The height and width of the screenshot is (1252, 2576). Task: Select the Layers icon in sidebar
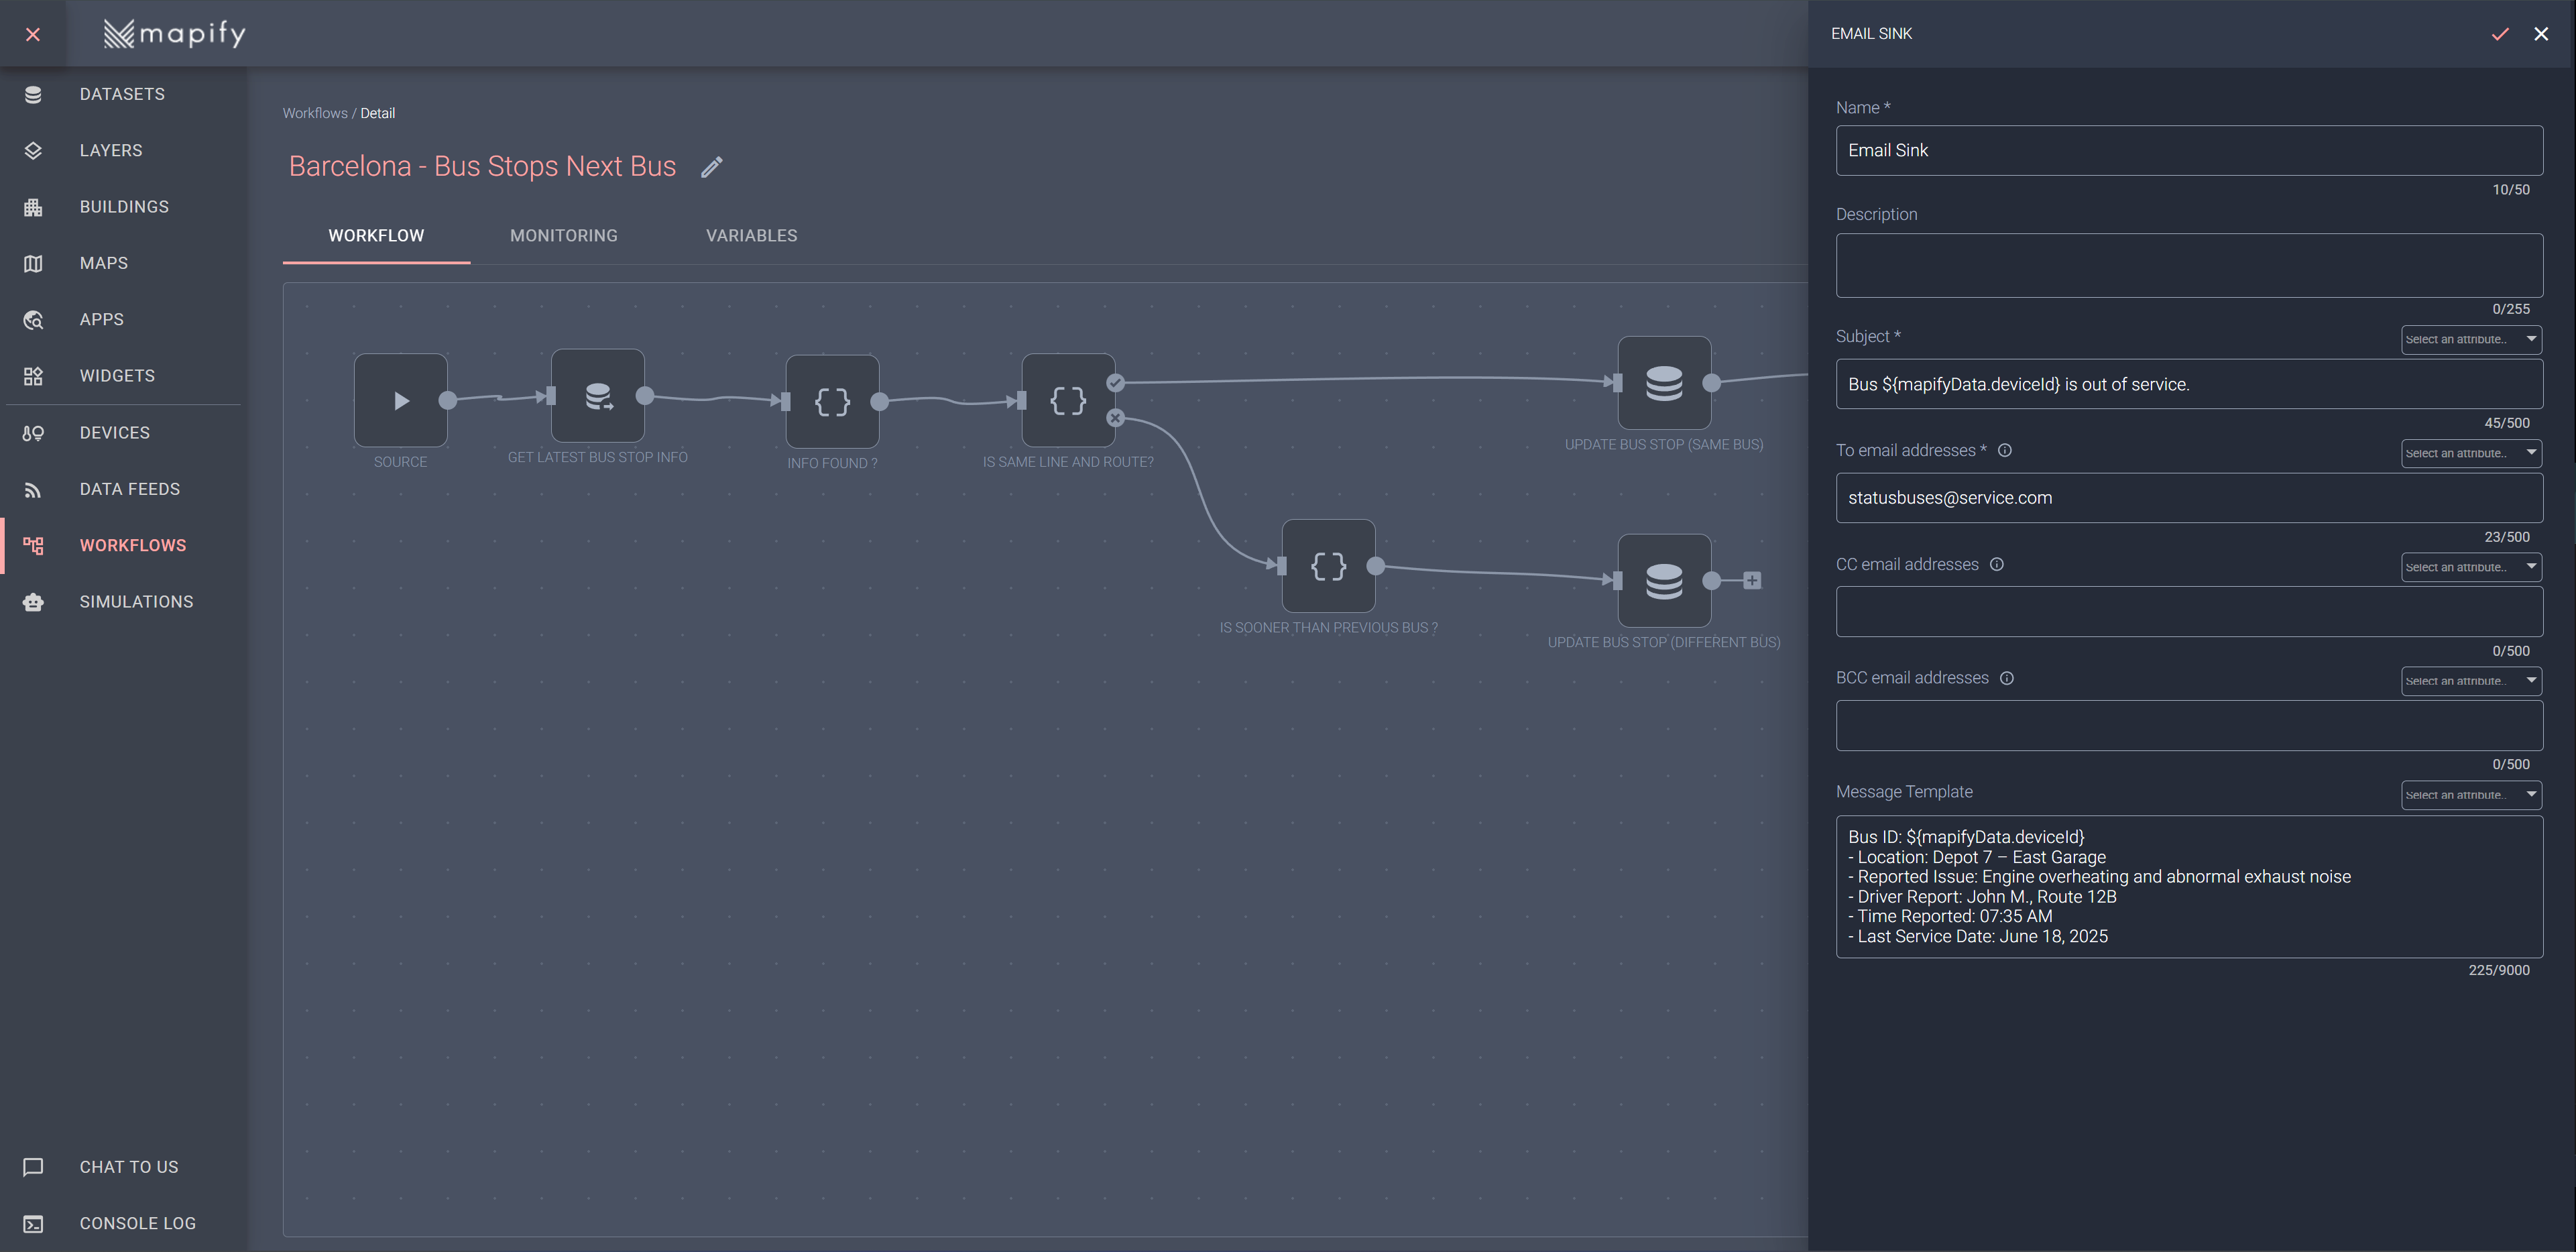click(33, 150)
